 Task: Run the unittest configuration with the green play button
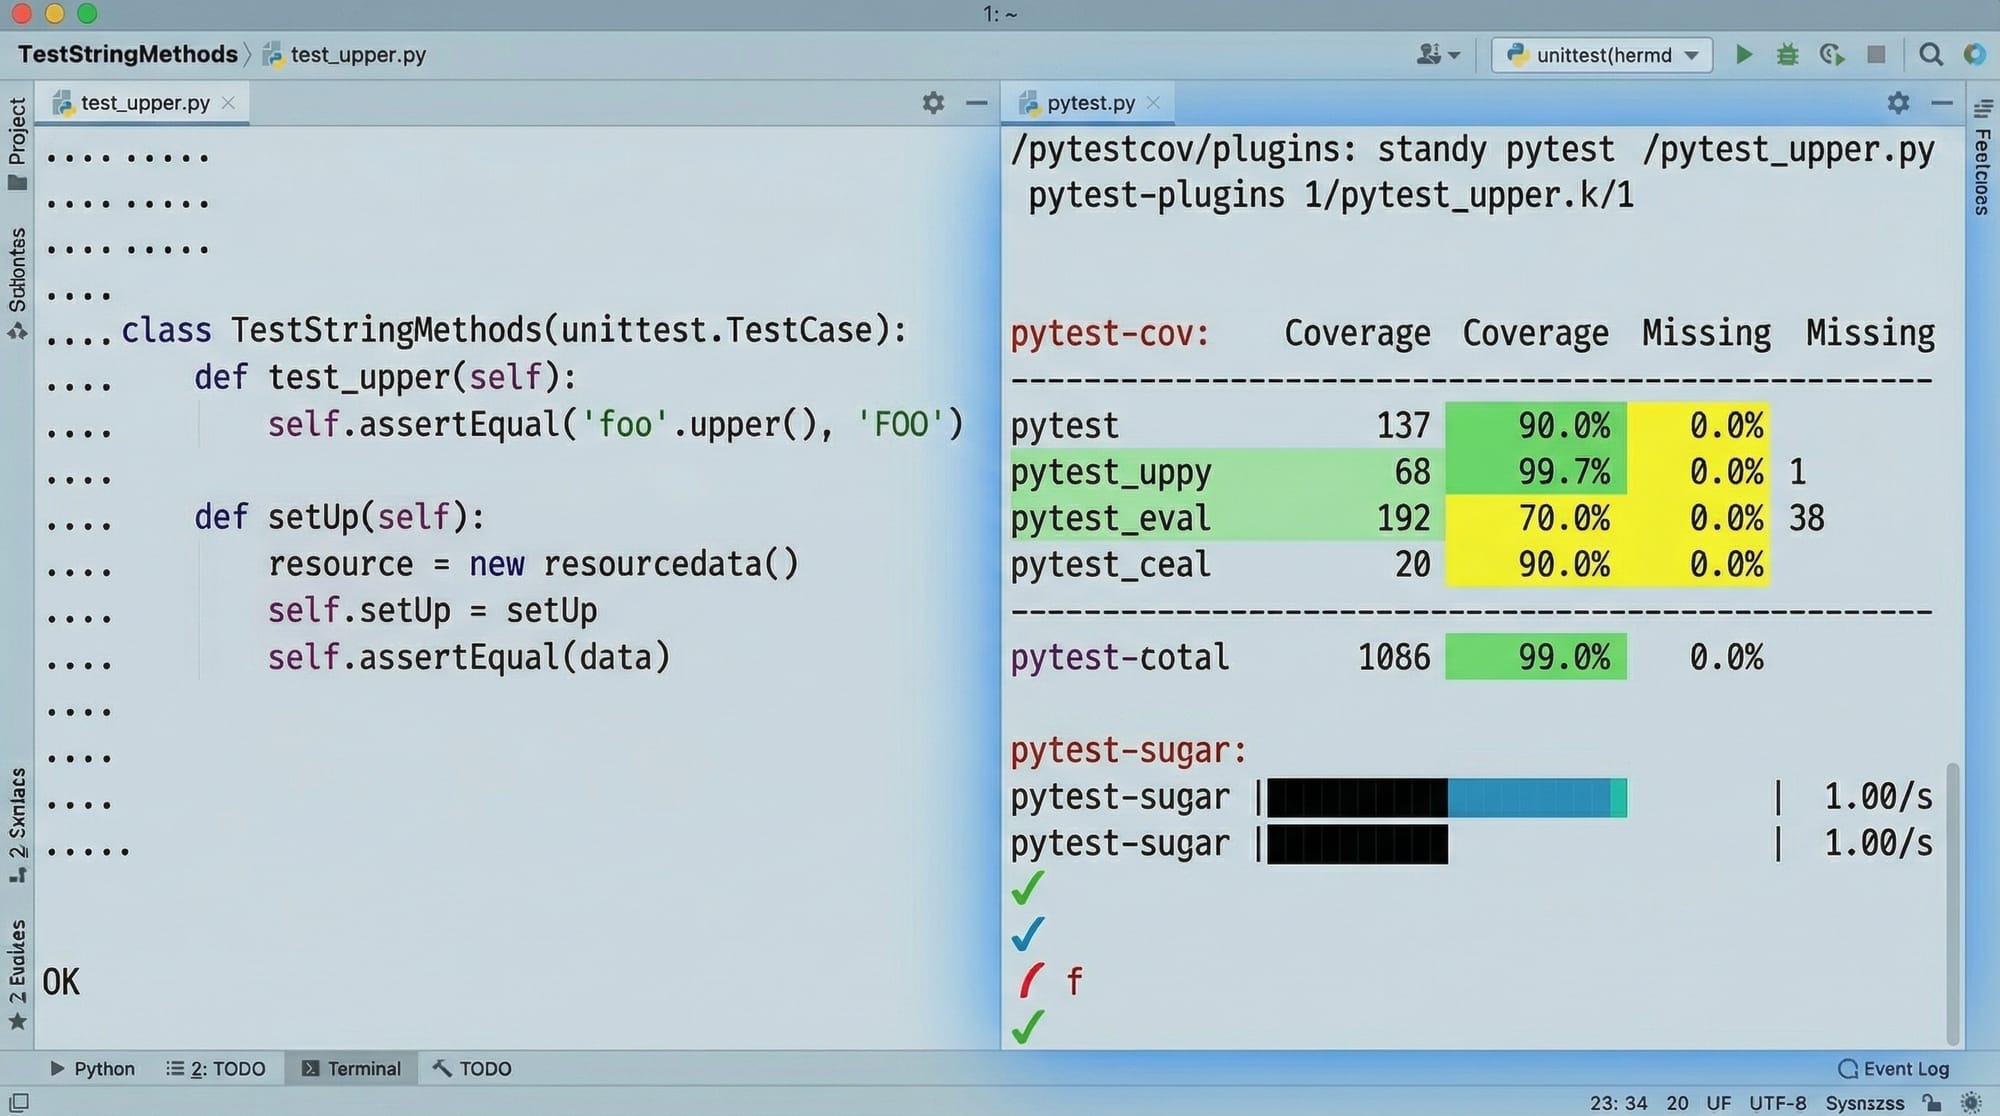[1744, 54]
